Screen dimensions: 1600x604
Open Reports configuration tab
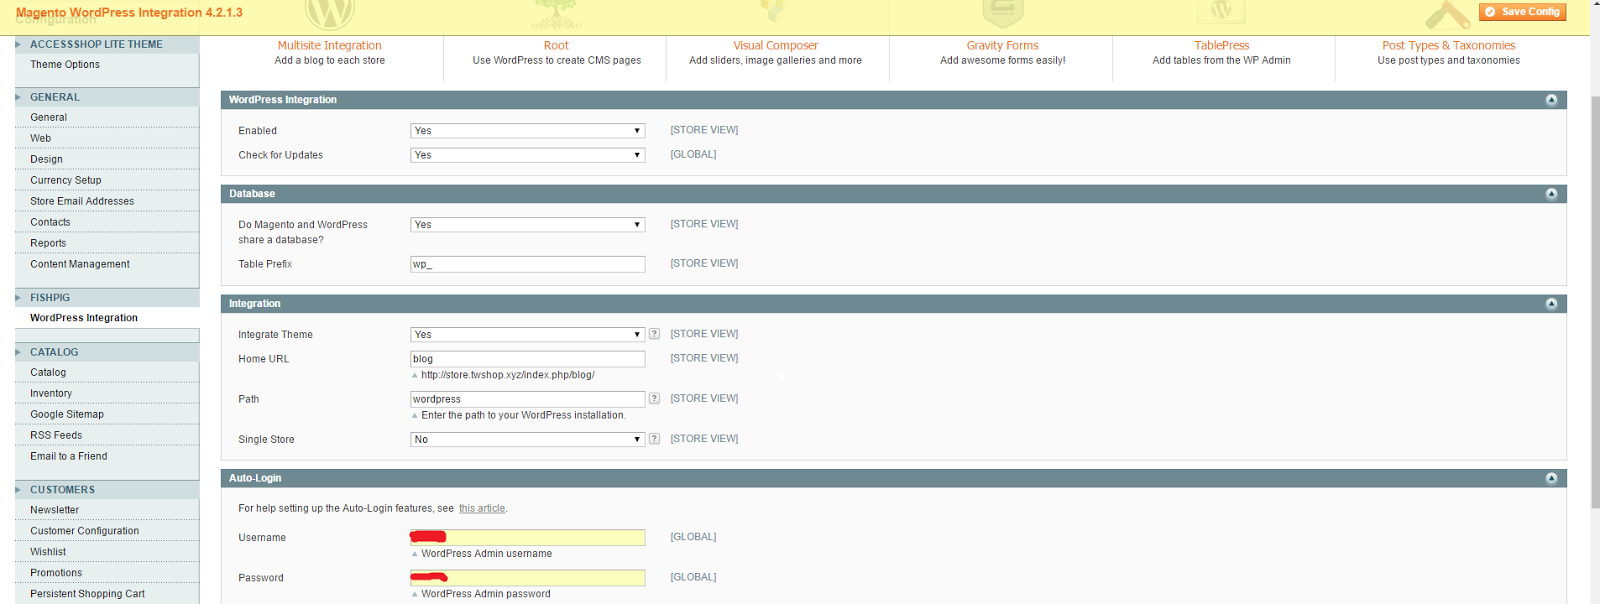(48, 243)
